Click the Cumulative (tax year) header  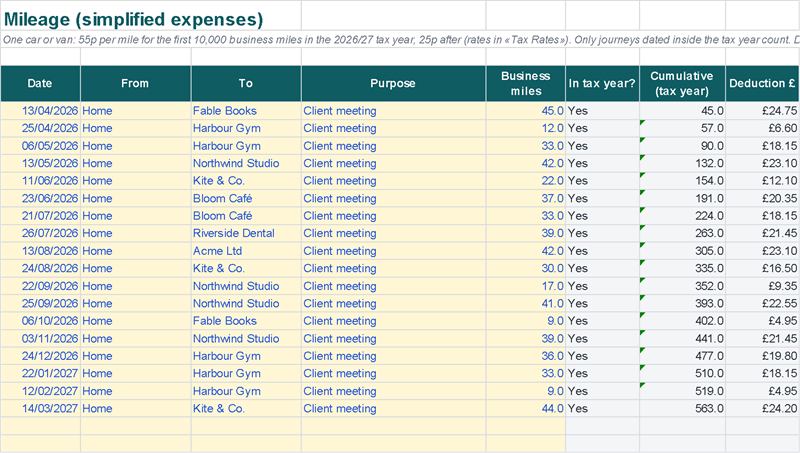pyautogui.click(x=682, y=84)
